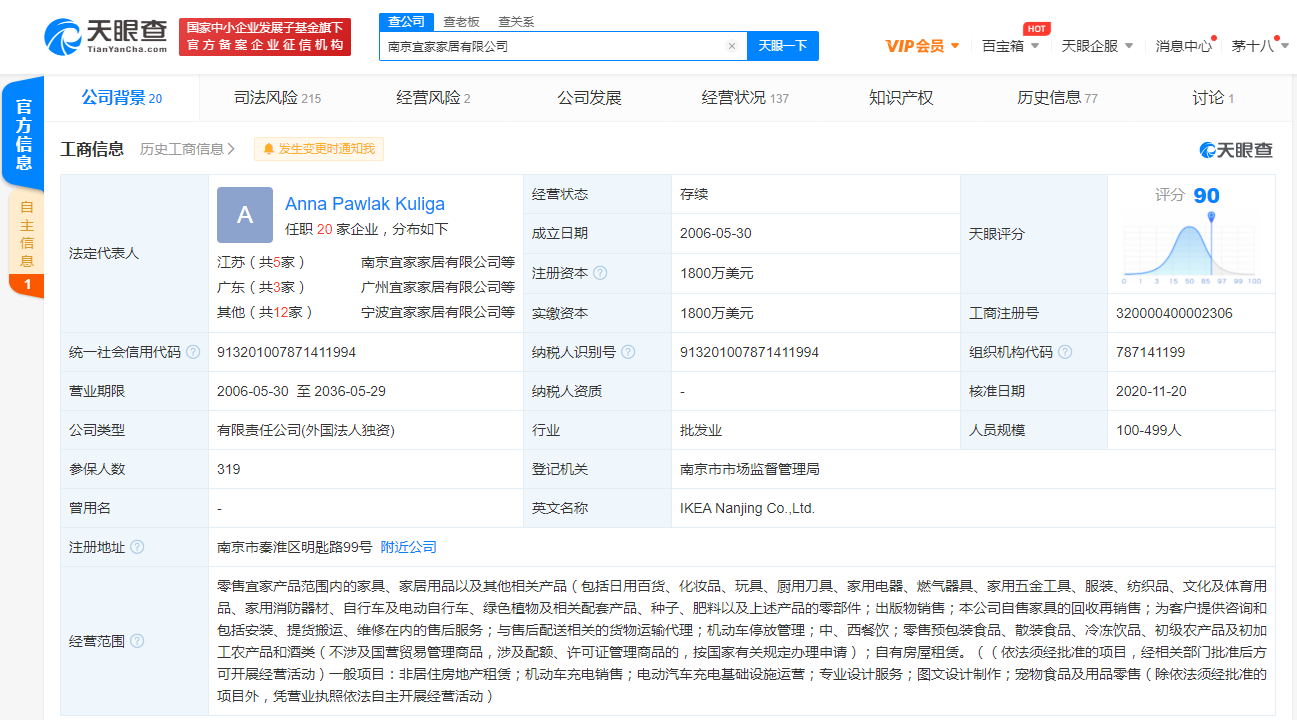Open the 附近公司 link
The height and width of the screenshot is (720, 1297).
408,547
